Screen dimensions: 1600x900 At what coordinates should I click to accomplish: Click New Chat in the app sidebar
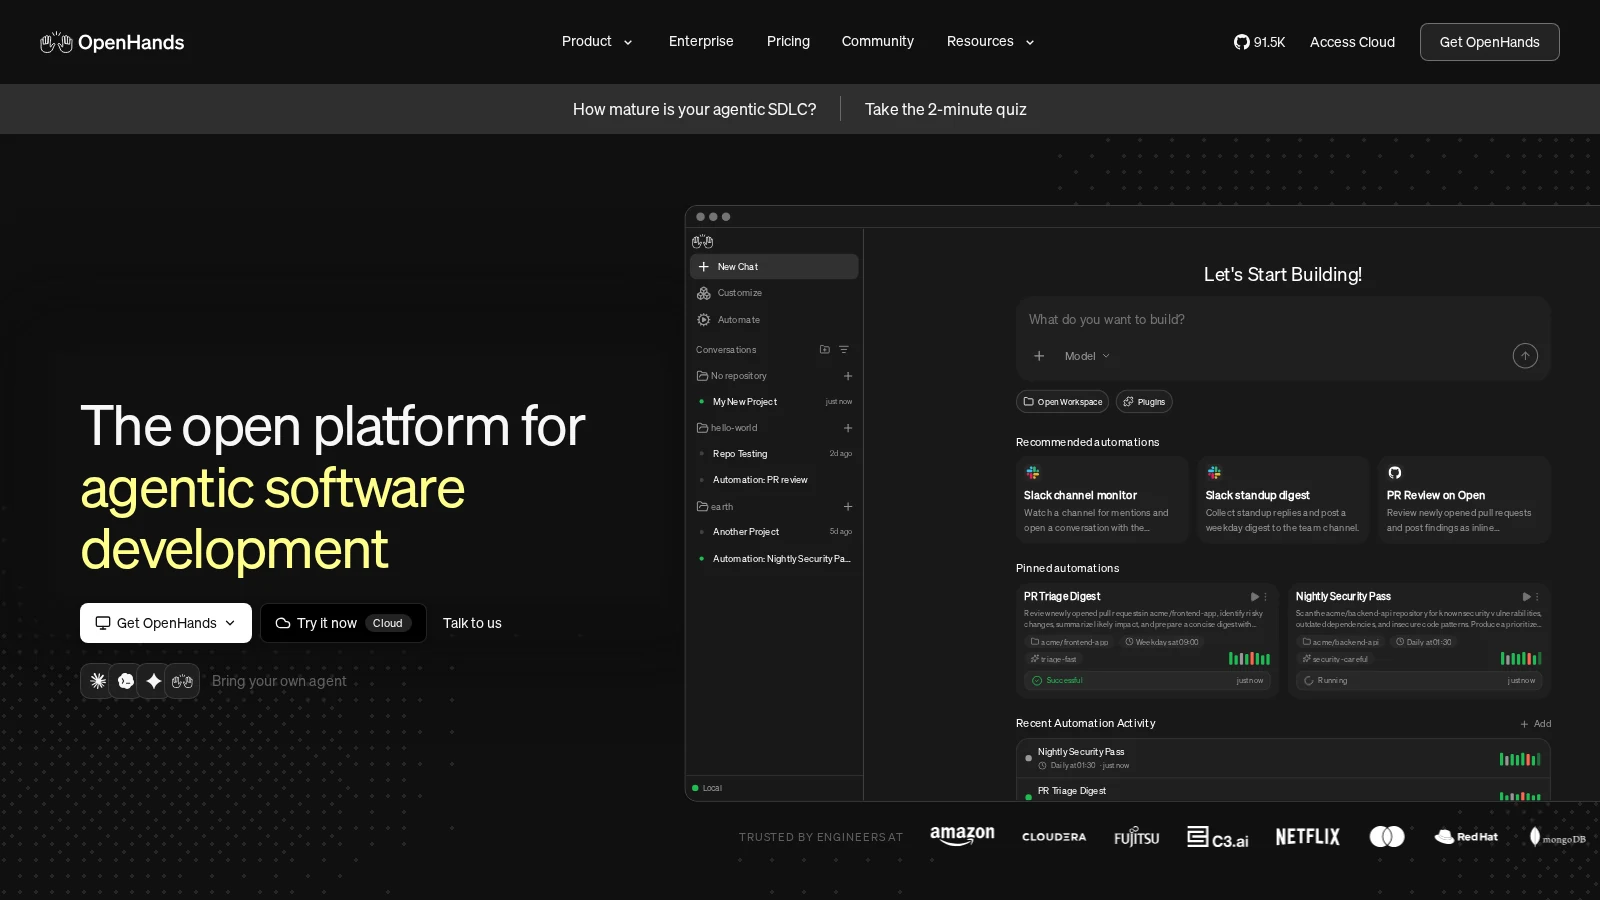click(774, 267)
